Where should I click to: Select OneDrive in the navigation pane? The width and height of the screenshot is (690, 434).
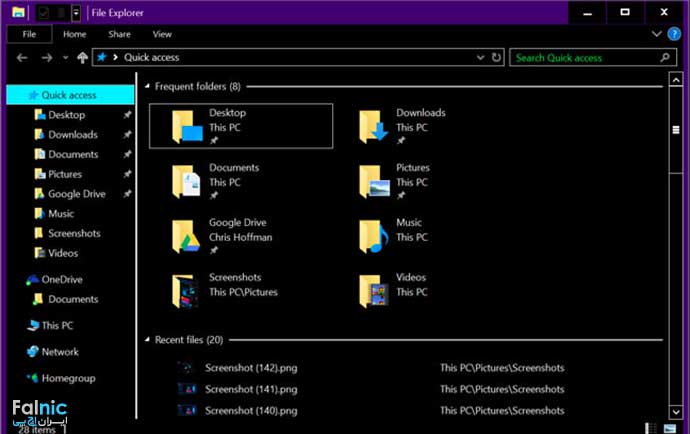[x=61, y=280]
